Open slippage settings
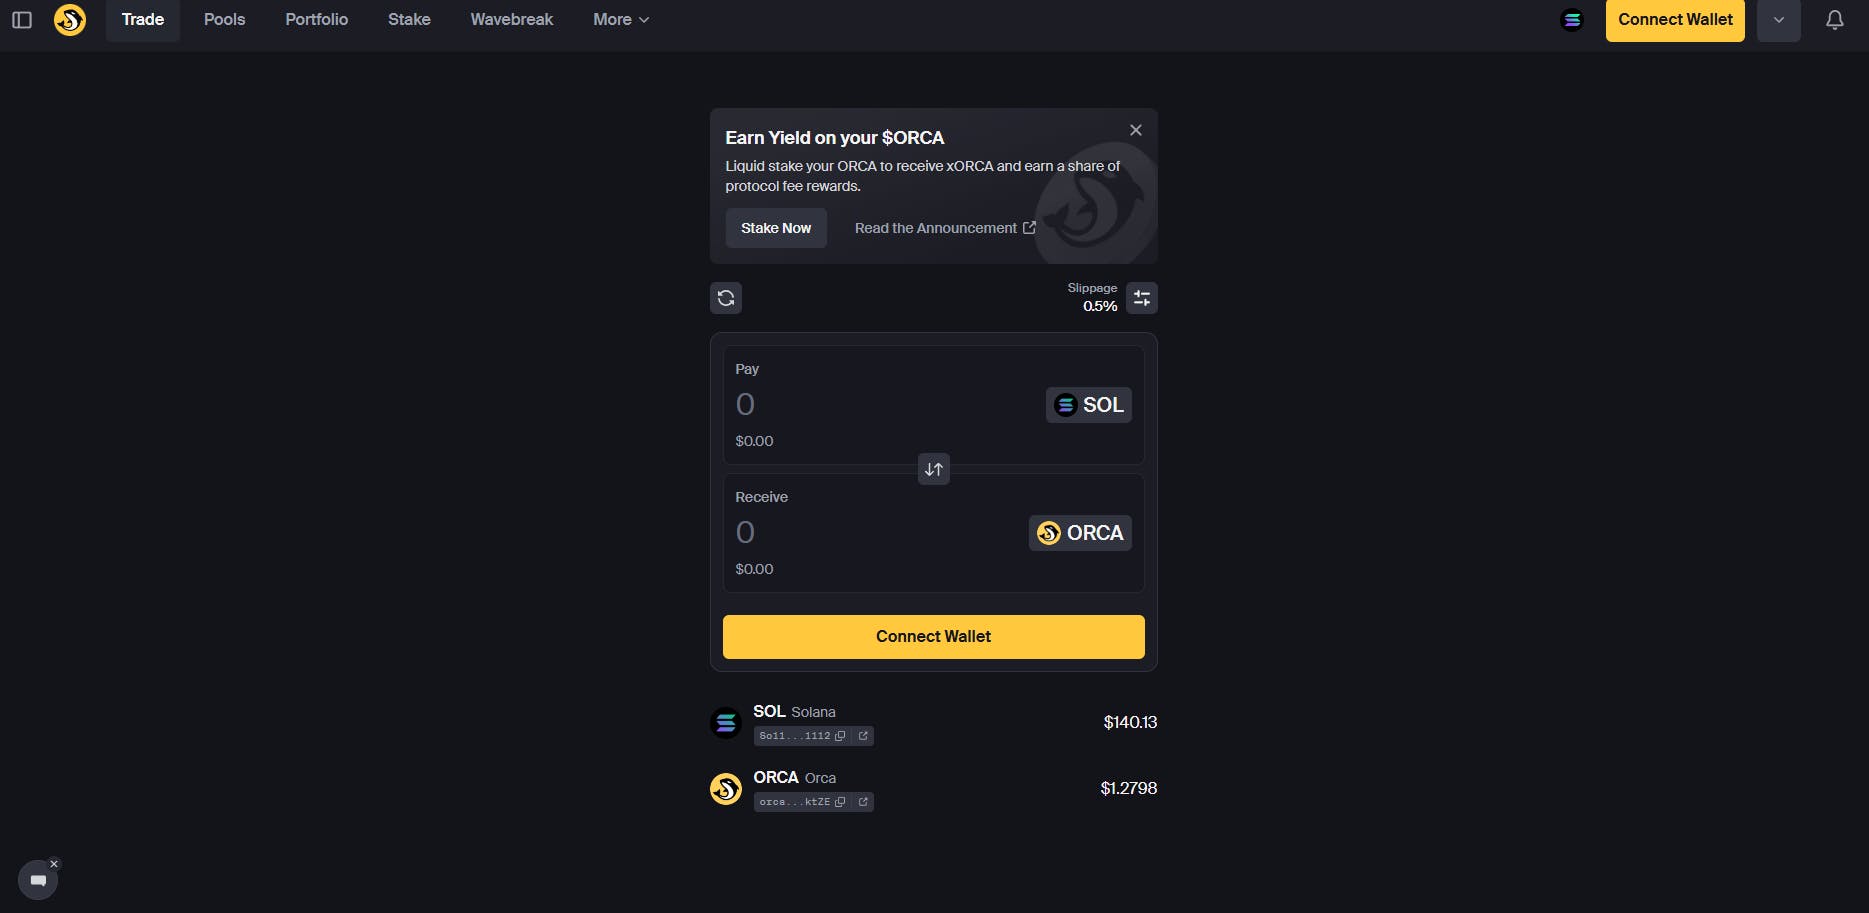 point(1141,297)
